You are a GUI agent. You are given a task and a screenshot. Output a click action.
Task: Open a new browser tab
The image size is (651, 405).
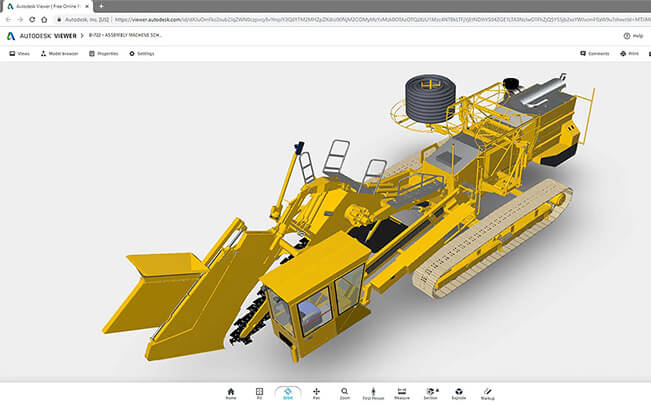point(101,6)
